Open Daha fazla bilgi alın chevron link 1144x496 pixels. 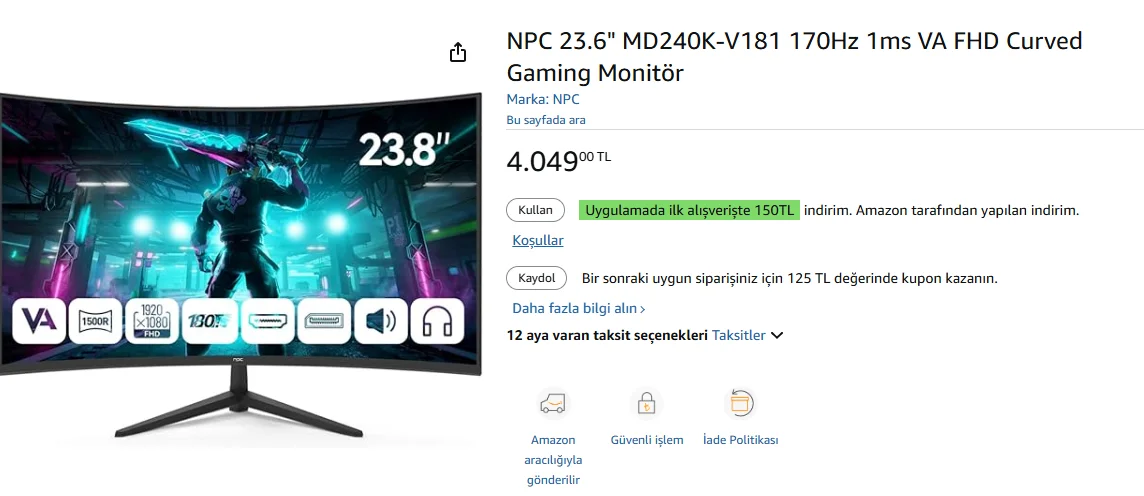pos(579,309)
